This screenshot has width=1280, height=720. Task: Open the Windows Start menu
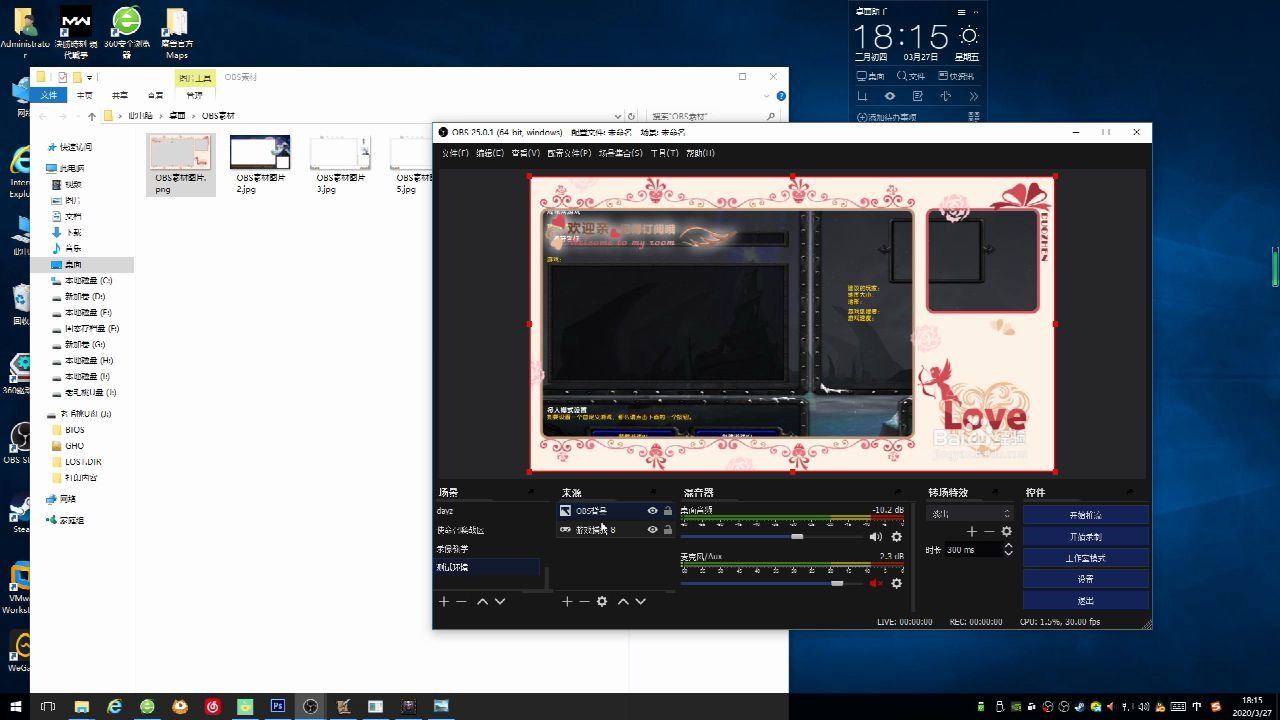coord(16,706)
